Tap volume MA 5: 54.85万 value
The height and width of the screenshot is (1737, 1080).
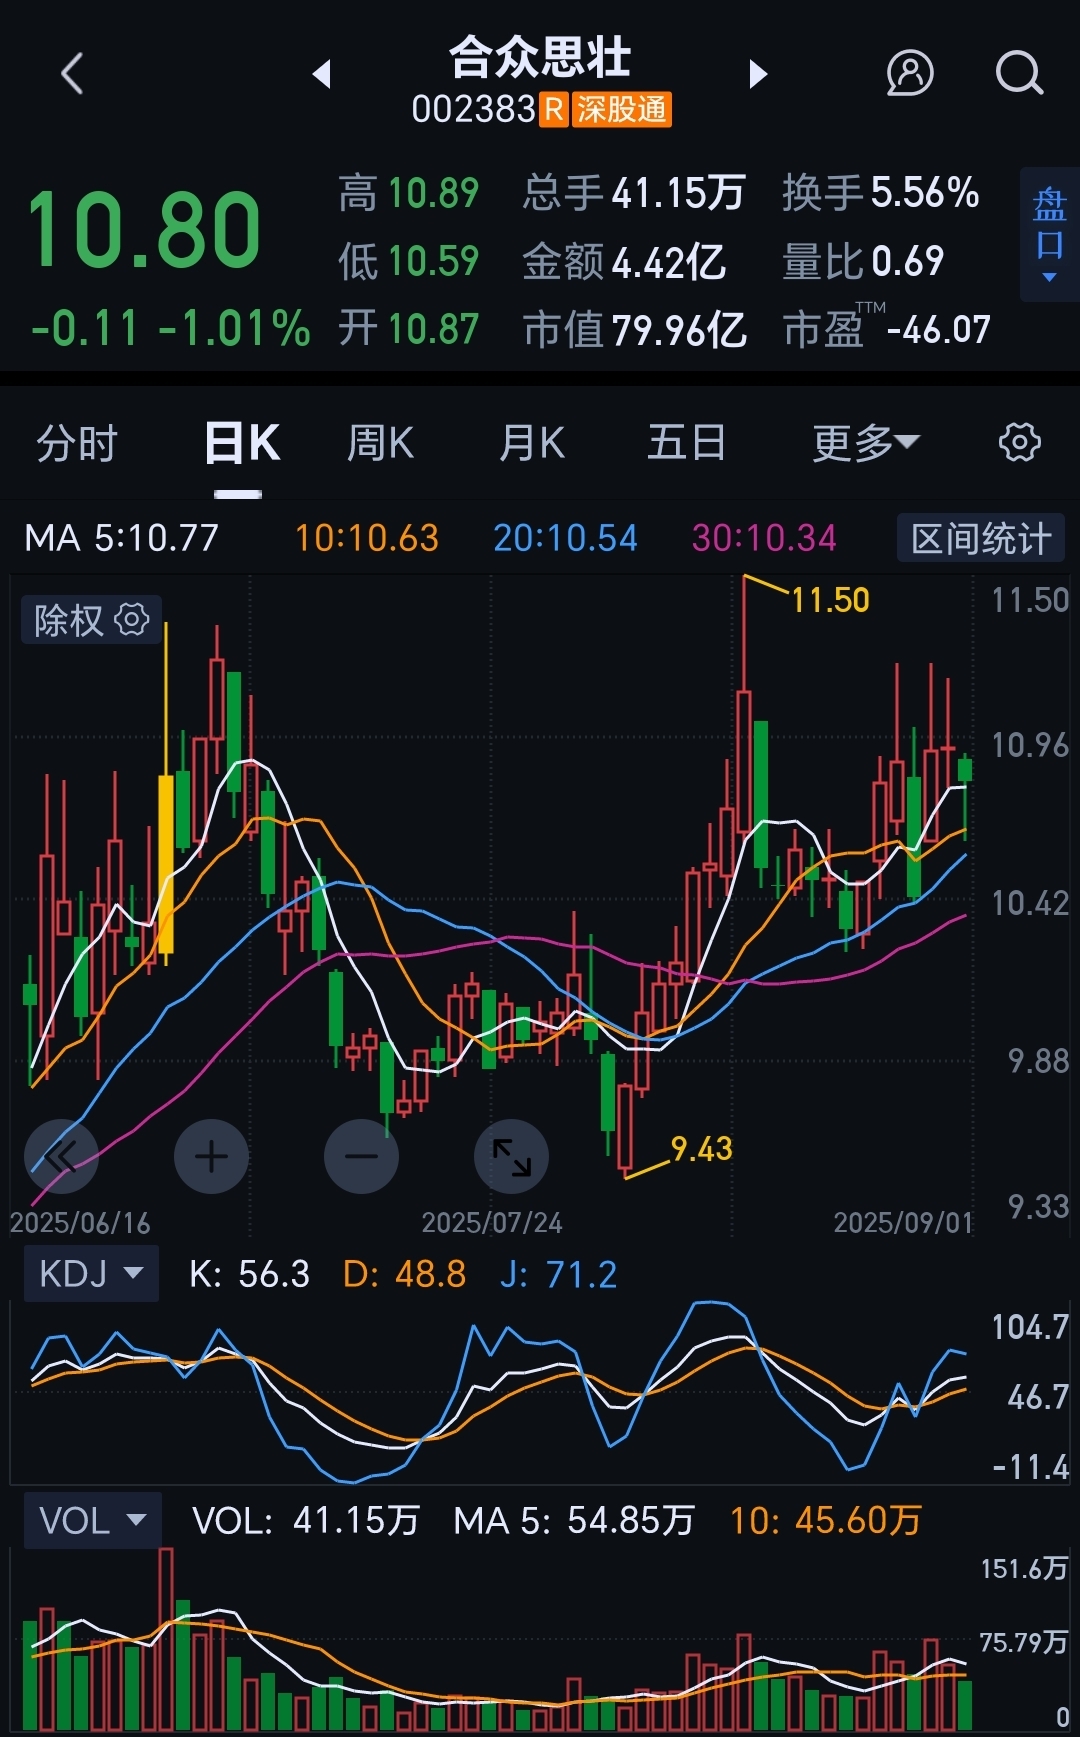(574, 1521)
